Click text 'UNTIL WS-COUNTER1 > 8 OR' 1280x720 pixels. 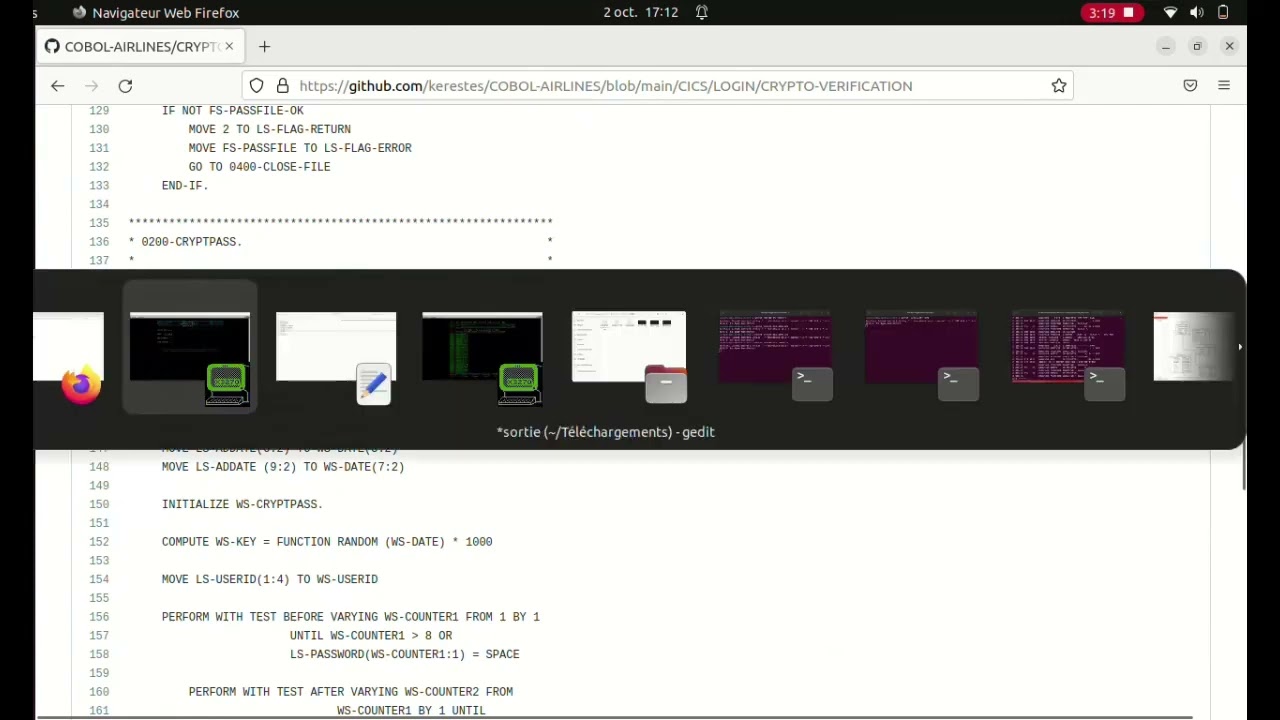pyautogui.click(x=371, y=636)
